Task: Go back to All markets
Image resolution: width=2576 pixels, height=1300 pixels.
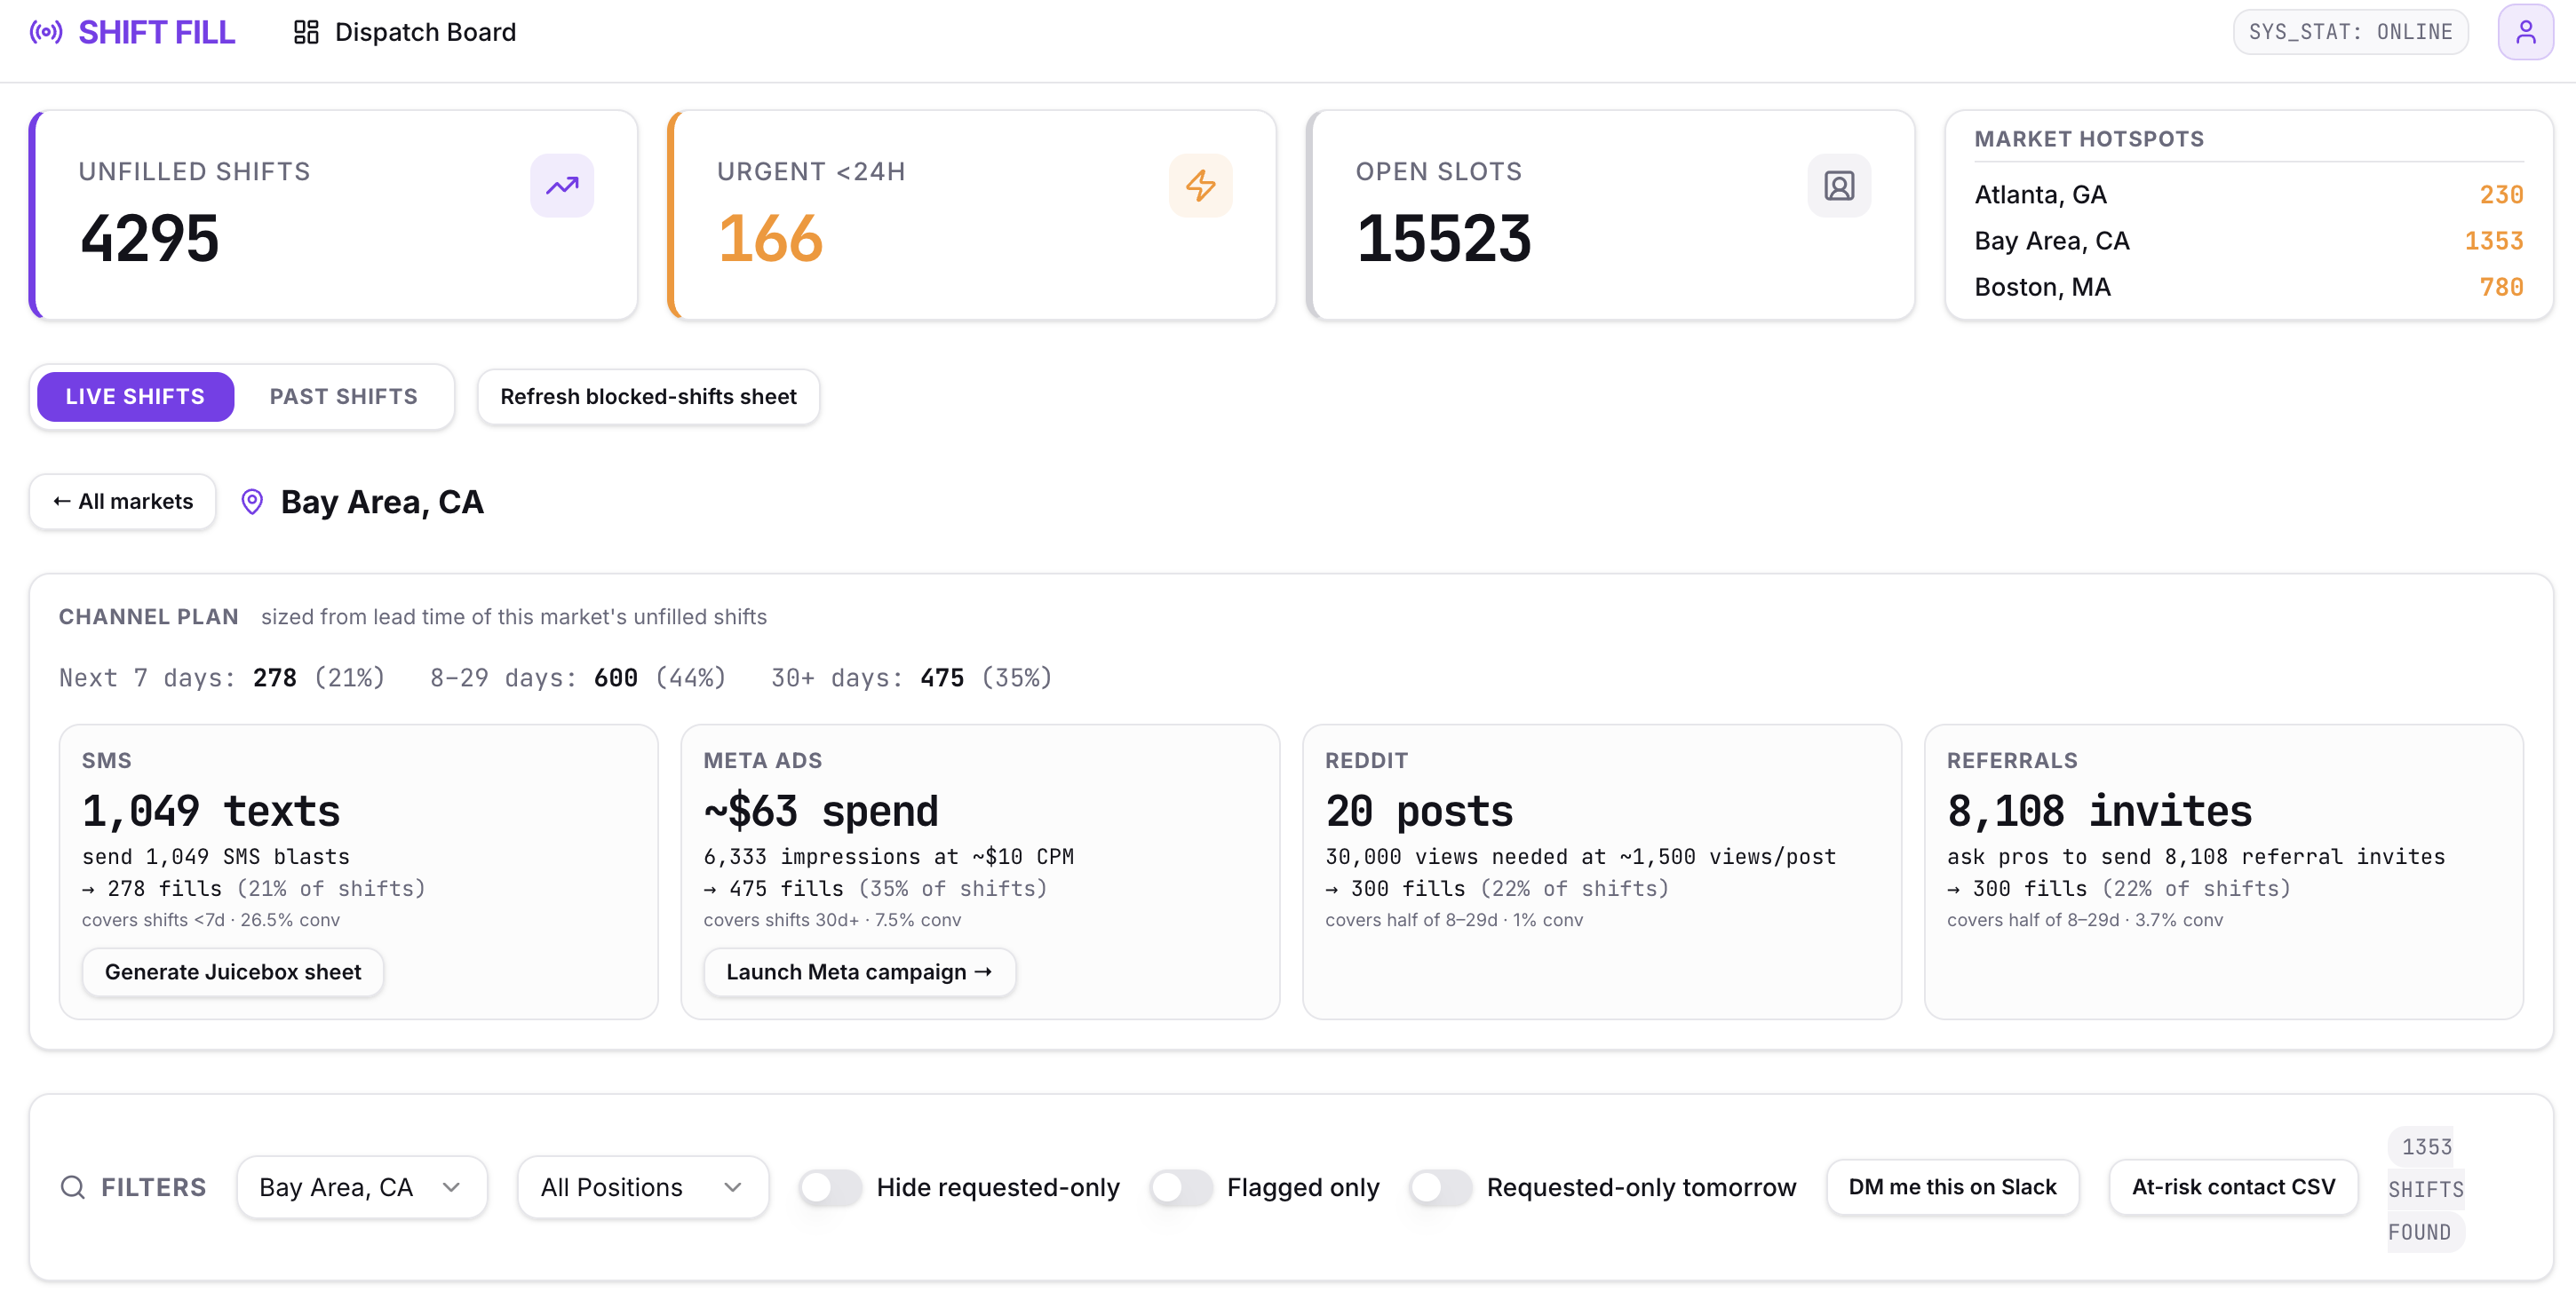Action: click(x=122, y=501)
